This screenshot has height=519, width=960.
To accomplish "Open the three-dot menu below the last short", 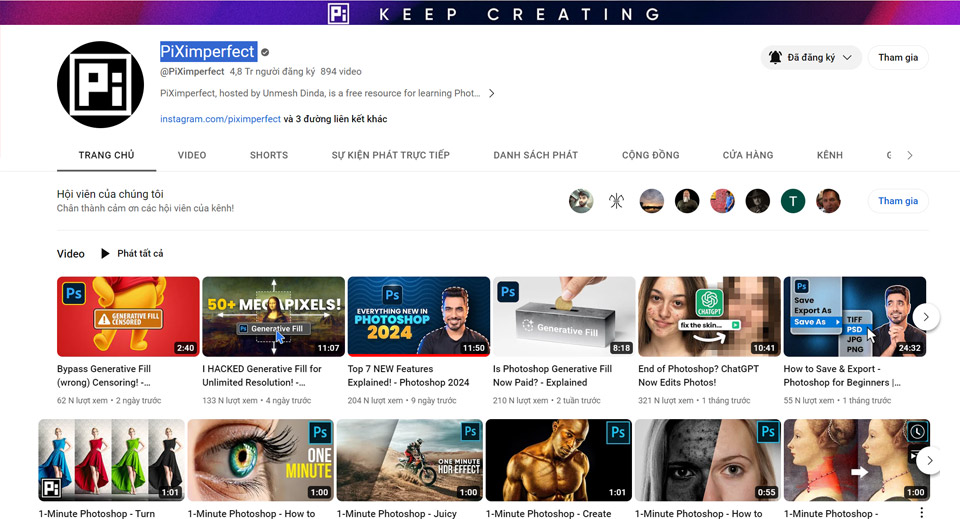I will click(921, 512).
